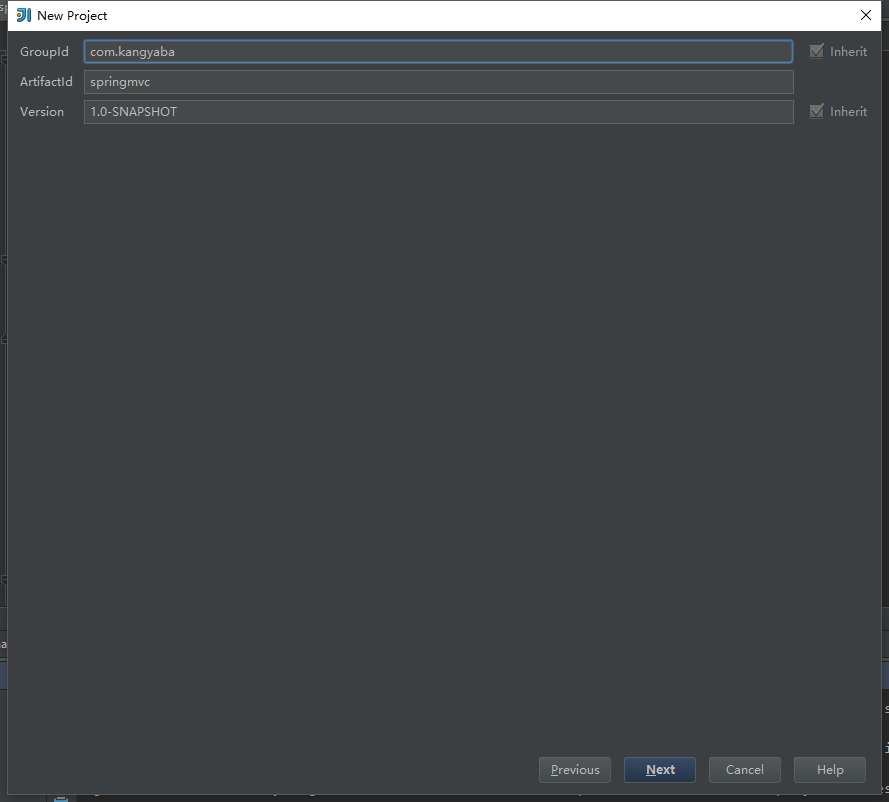The image size is (889, 802).
Task: Proceed with the Next button
Action: click(x=660, y=770)
